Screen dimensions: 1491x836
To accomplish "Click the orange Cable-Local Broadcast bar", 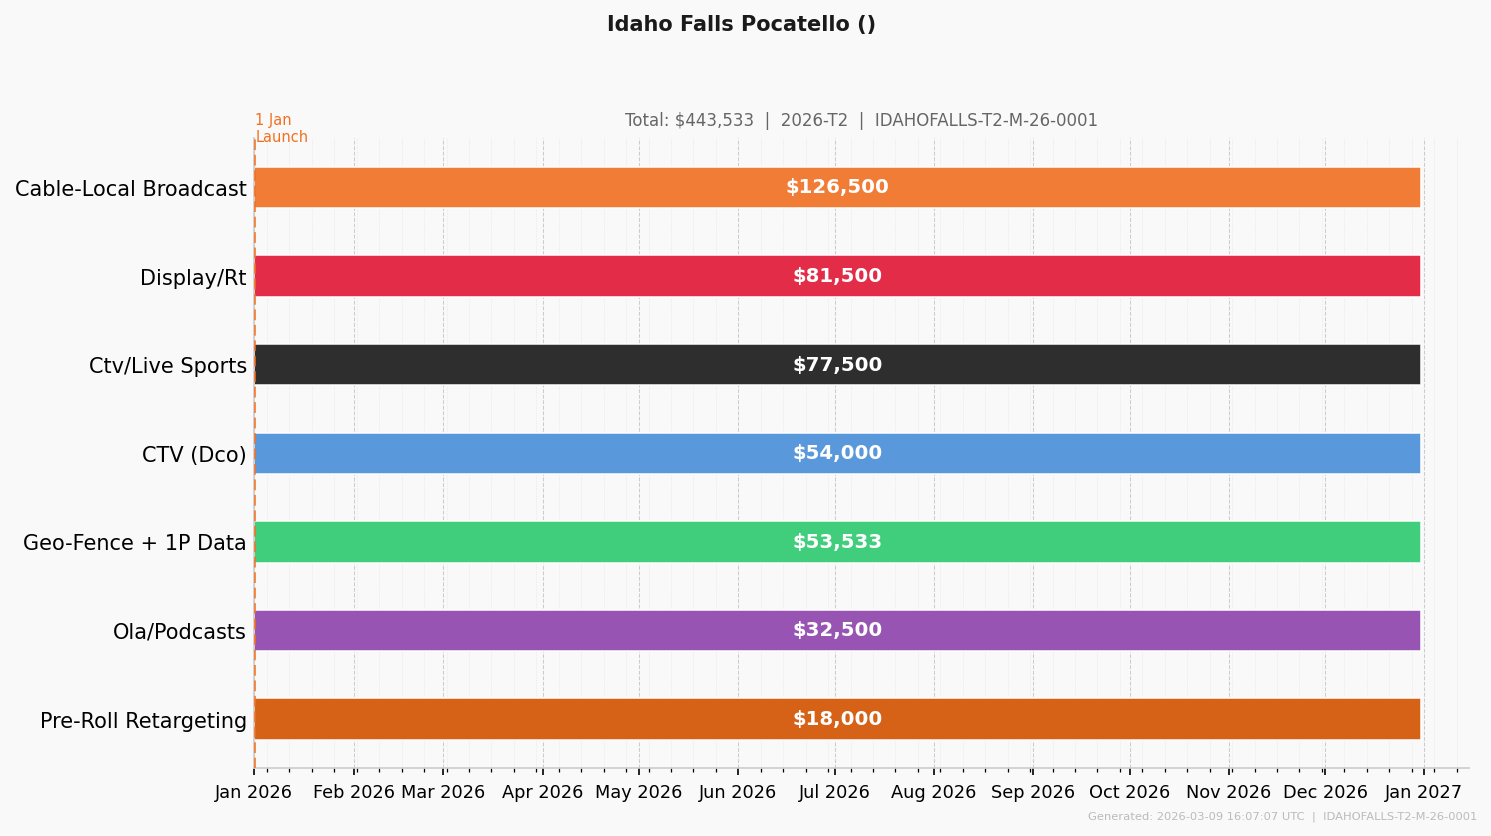I will point(837,187).
